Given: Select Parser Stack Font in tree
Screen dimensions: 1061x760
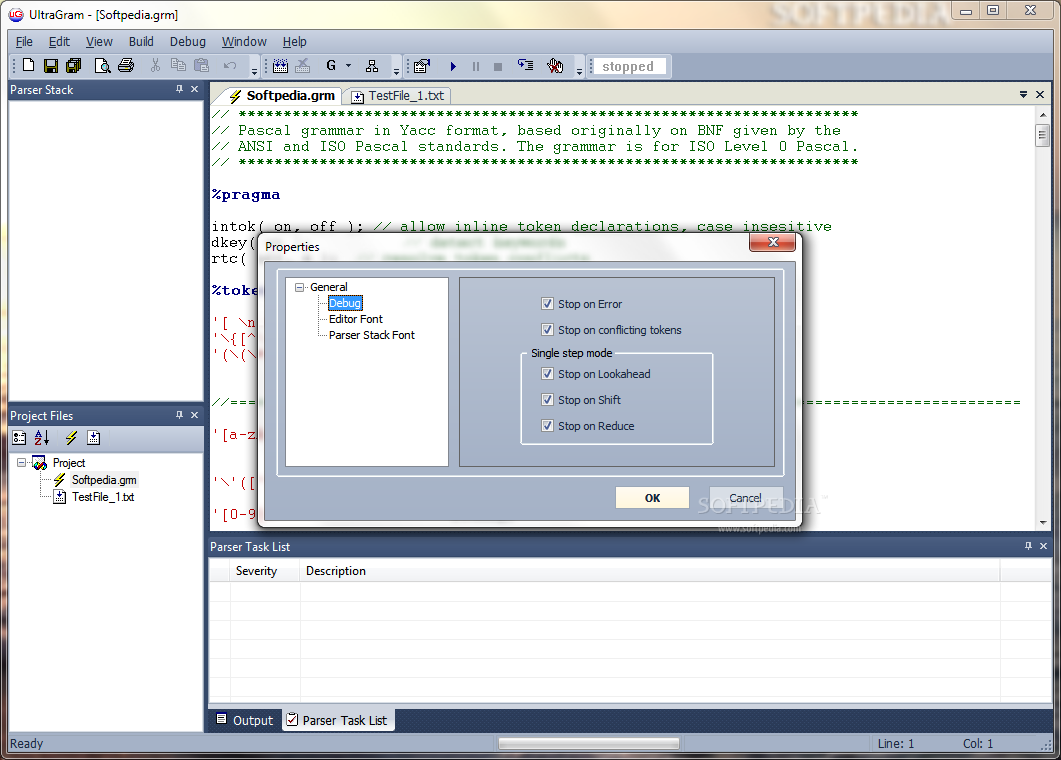Looking at the screenshot, I should coord(371,335).
